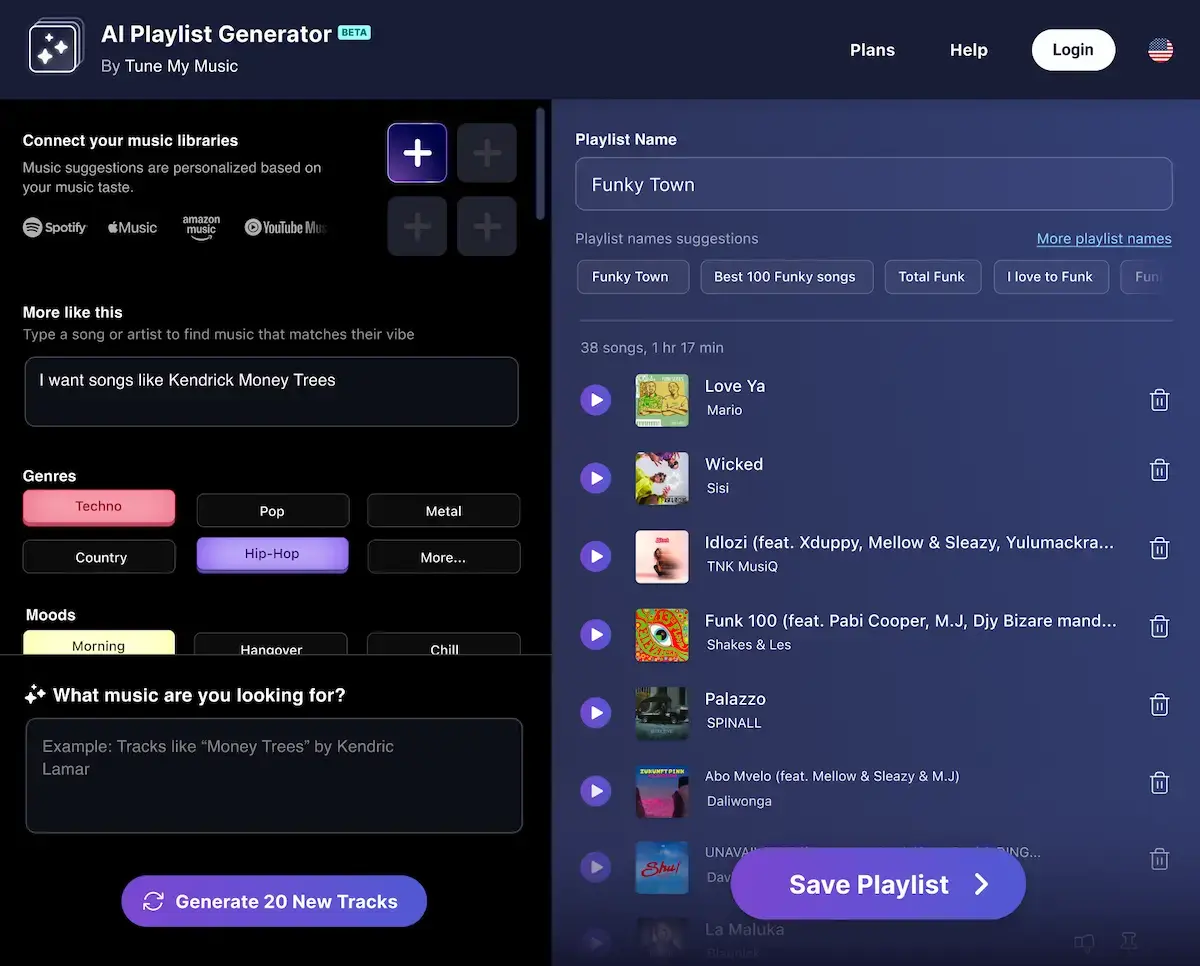This screenshot has height=966, width=1200.
Task: Click the thumbs-down feedback icon
Action: [1084, 941]
